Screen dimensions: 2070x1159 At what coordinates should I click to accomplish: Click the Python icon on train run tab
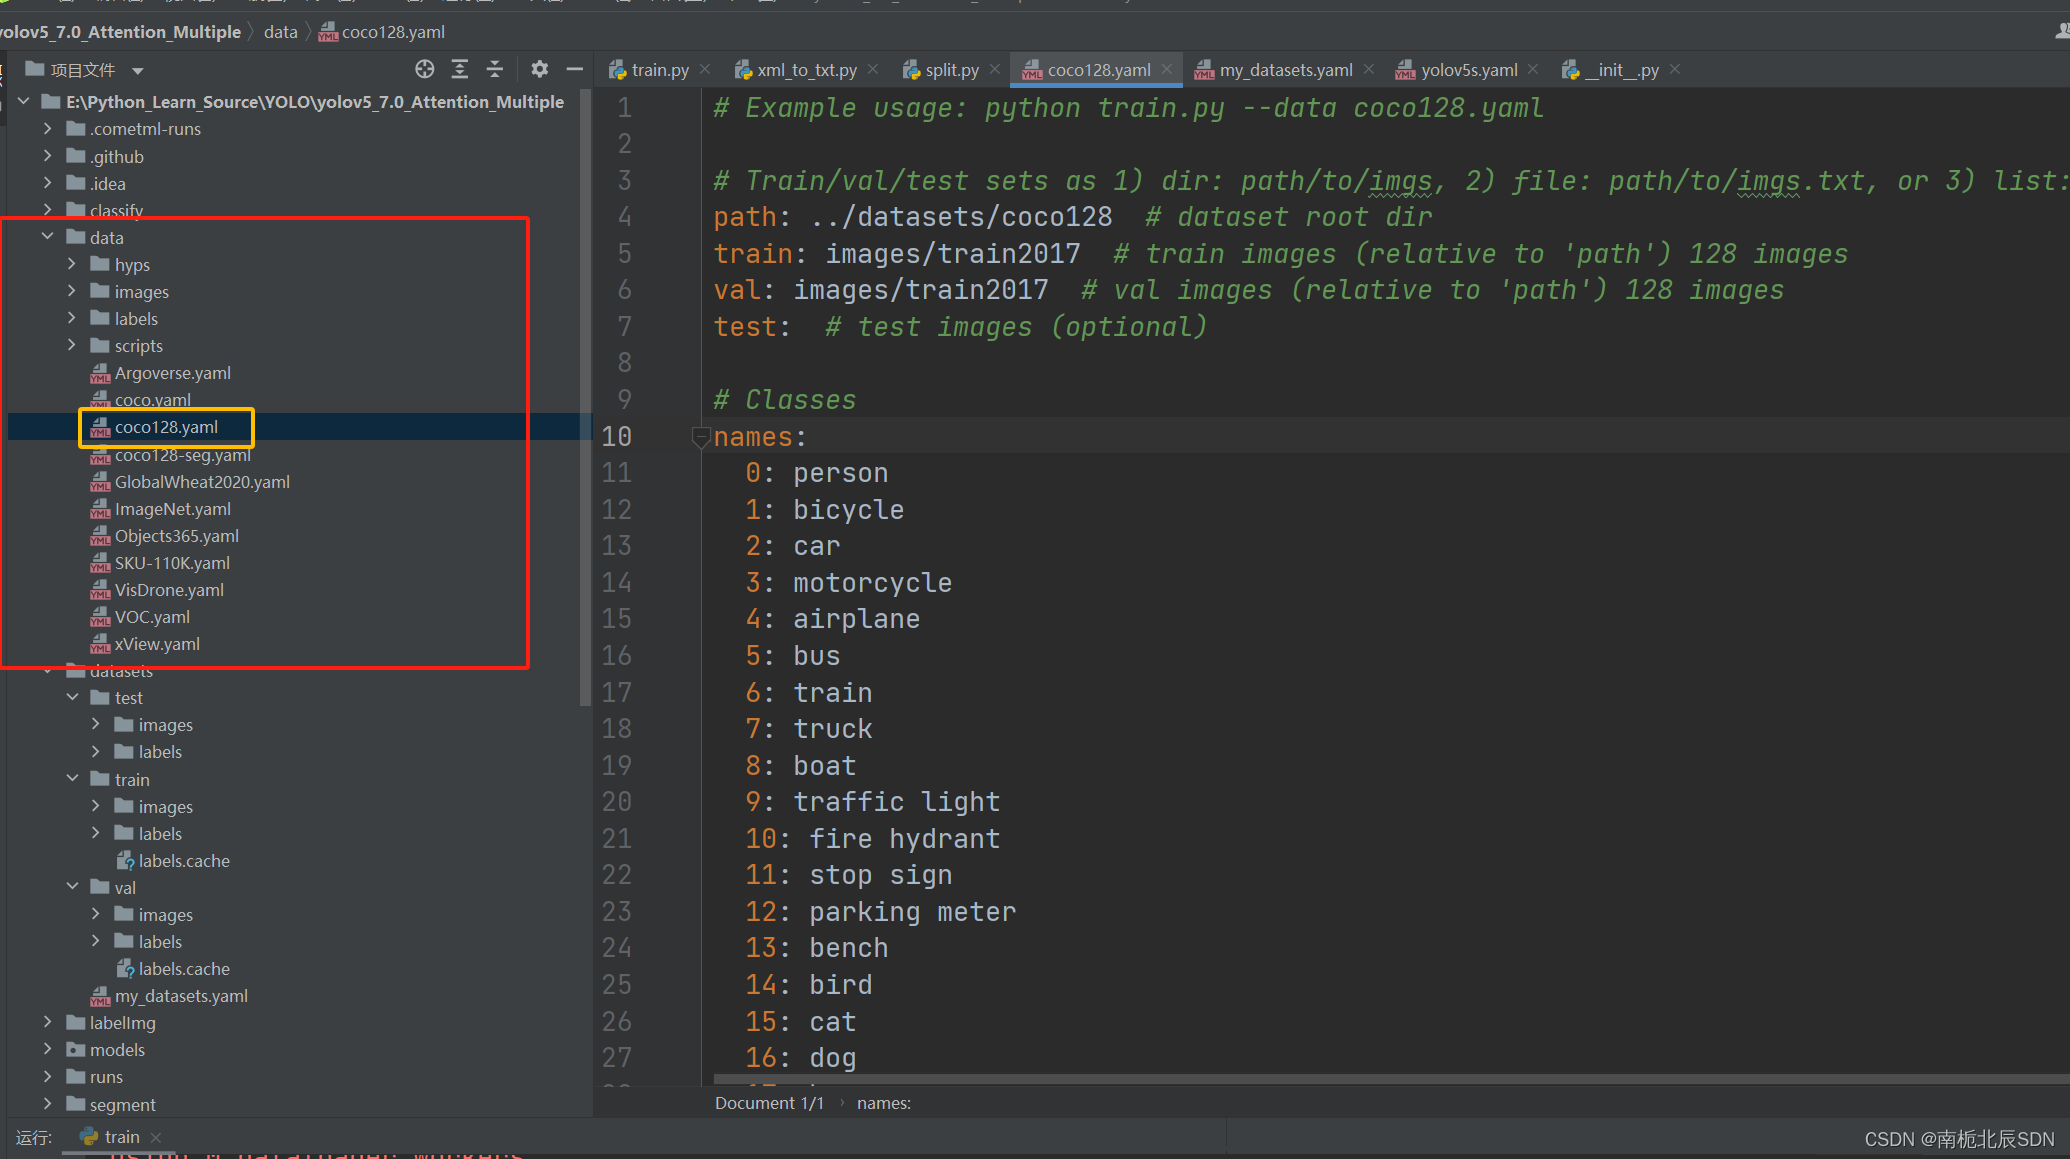coord(89,1137)
